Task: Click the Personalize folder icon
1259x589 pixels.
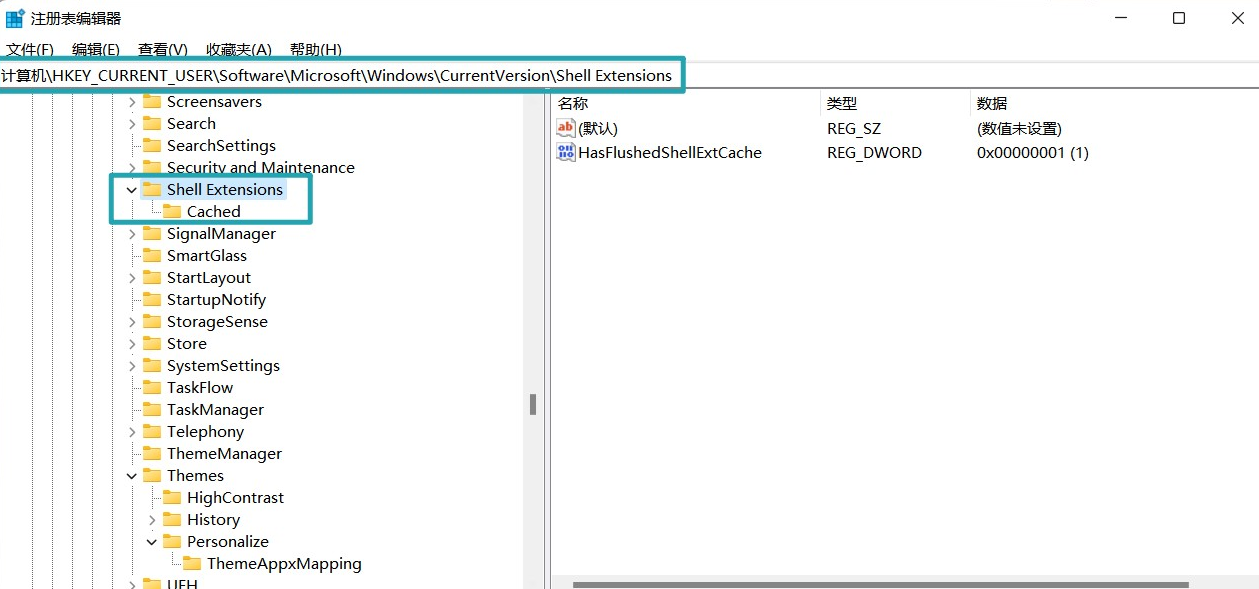Action: [170, 541]
